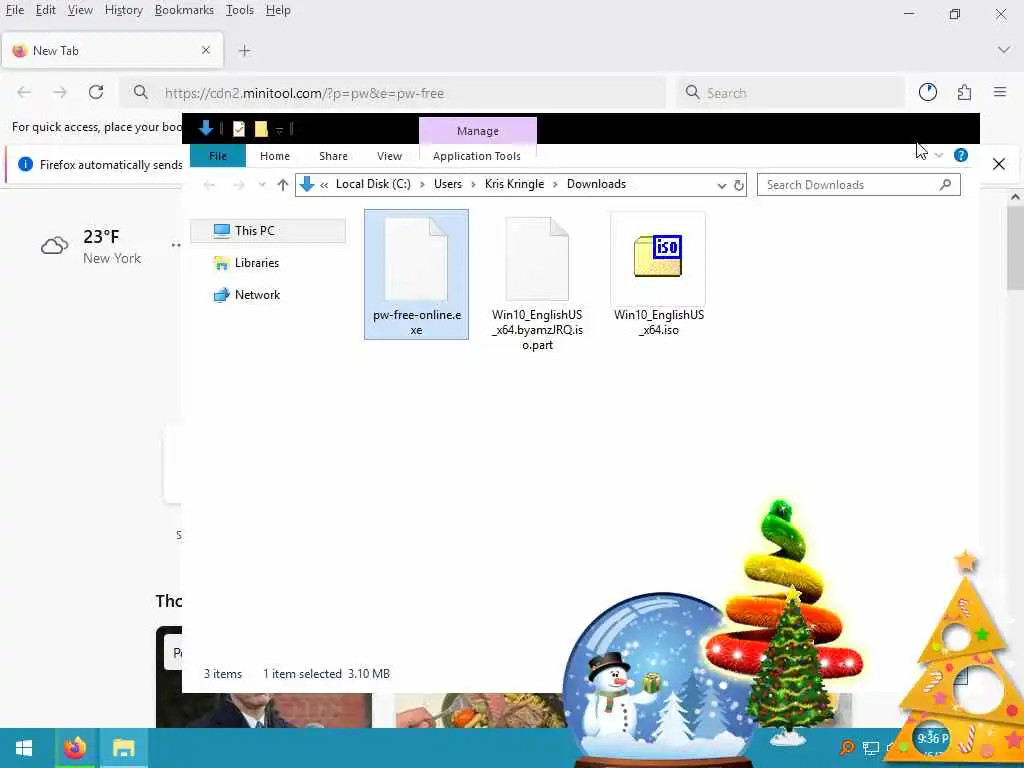Click Users in the breadcrumb path
Screen dimensions: 1024x768
click(x=447, y=184)
